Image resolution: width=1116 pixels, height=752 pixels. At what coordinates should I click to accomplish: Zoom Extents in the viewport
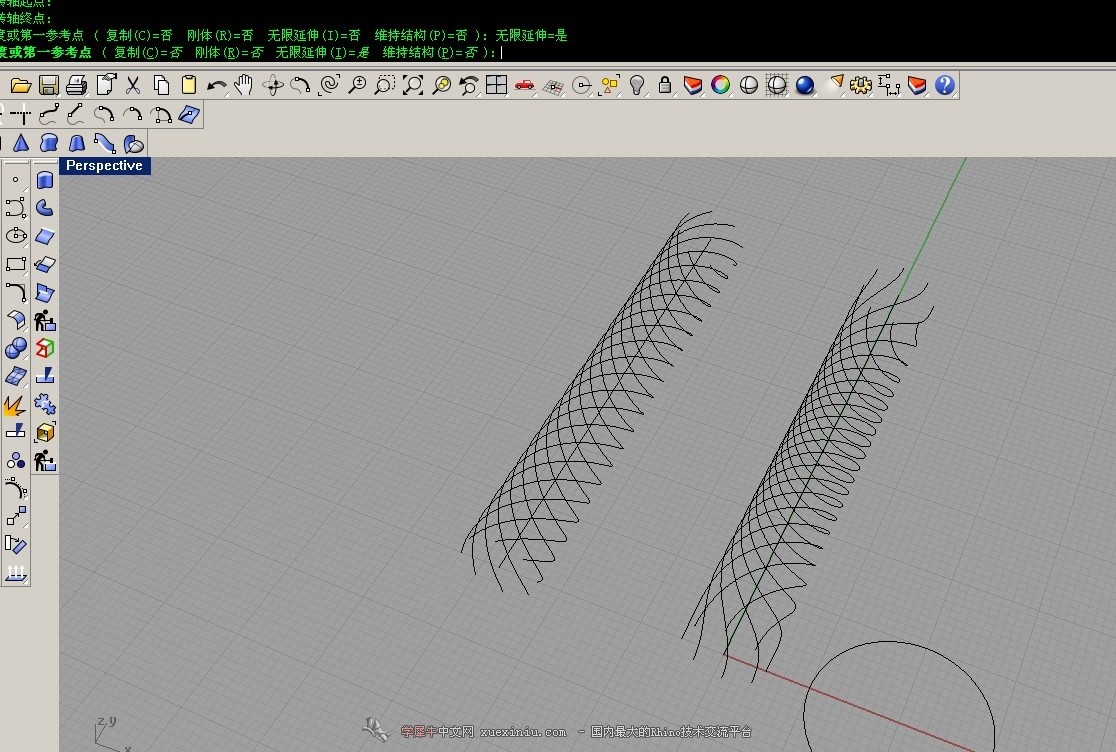413,85
